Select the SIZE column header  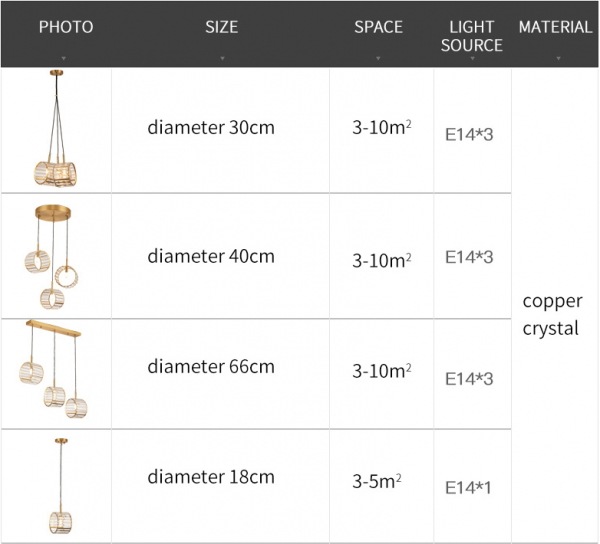[x=221, y=27]
